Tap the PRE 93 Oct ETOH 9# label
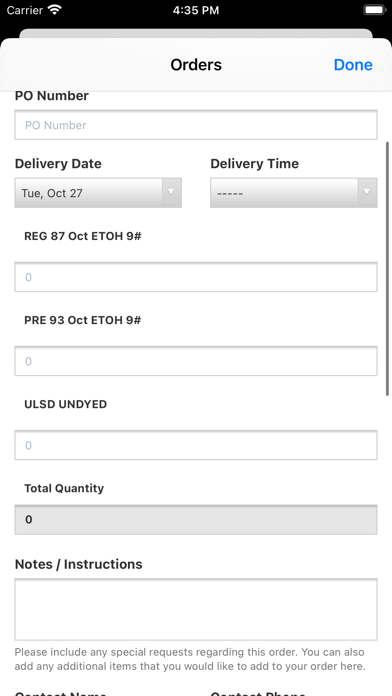392x696 pixels. point(83,320)
